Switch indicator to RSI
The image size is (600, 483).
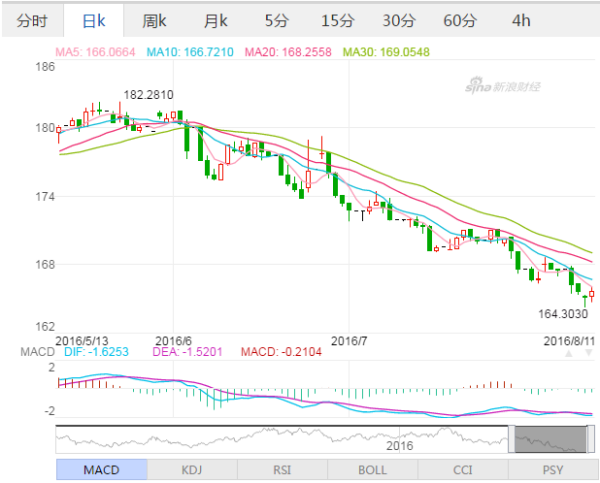tap(282, 470)
